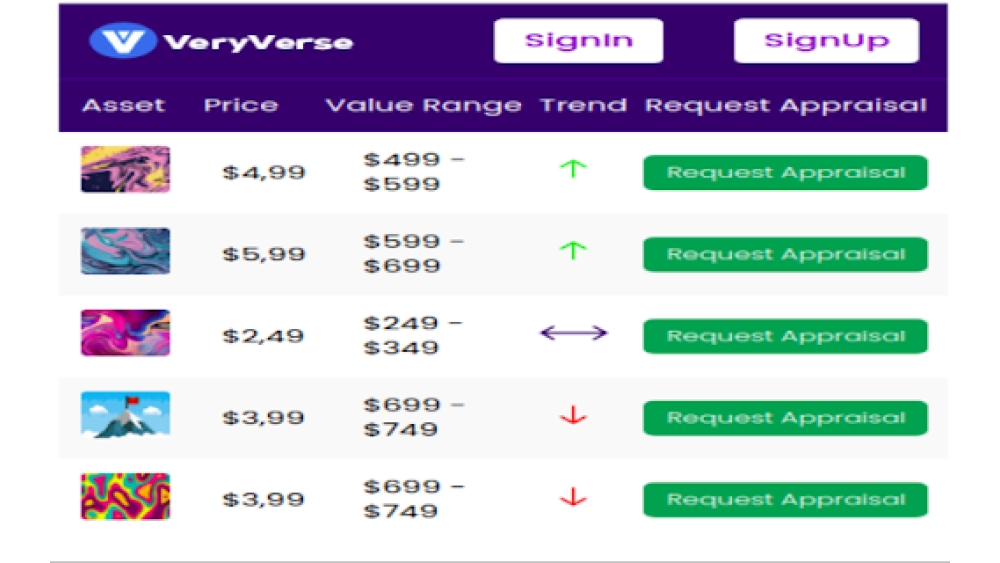The width and height of the screenshot is (1000, 563).
Task: Select the colorful psychedelic pattern thumbnail
Action: pyautogui.click(x=125, y=497)
